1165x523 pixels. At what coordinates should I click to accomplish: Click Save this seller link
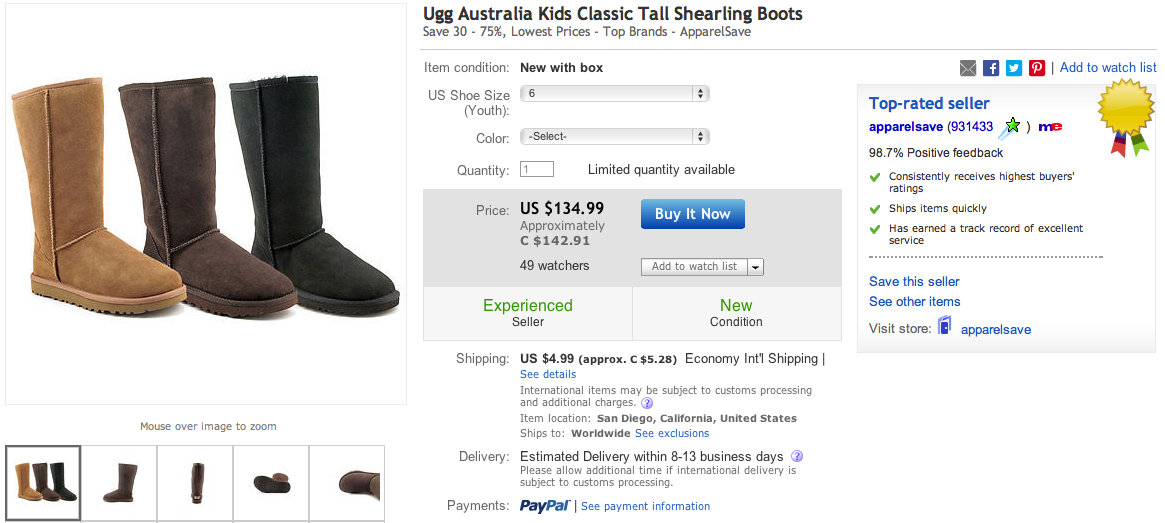pyautogui.click(x=914, y=281)
